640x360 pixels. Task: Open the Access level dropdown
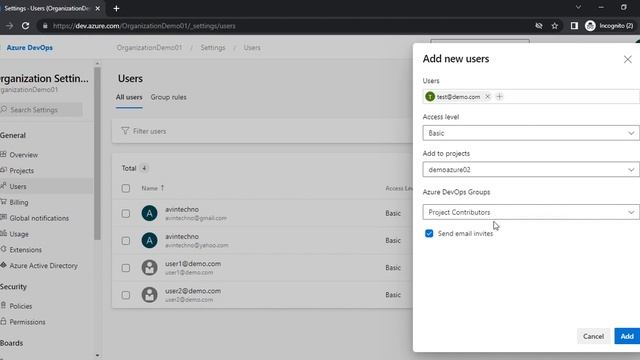click(531, 133)
